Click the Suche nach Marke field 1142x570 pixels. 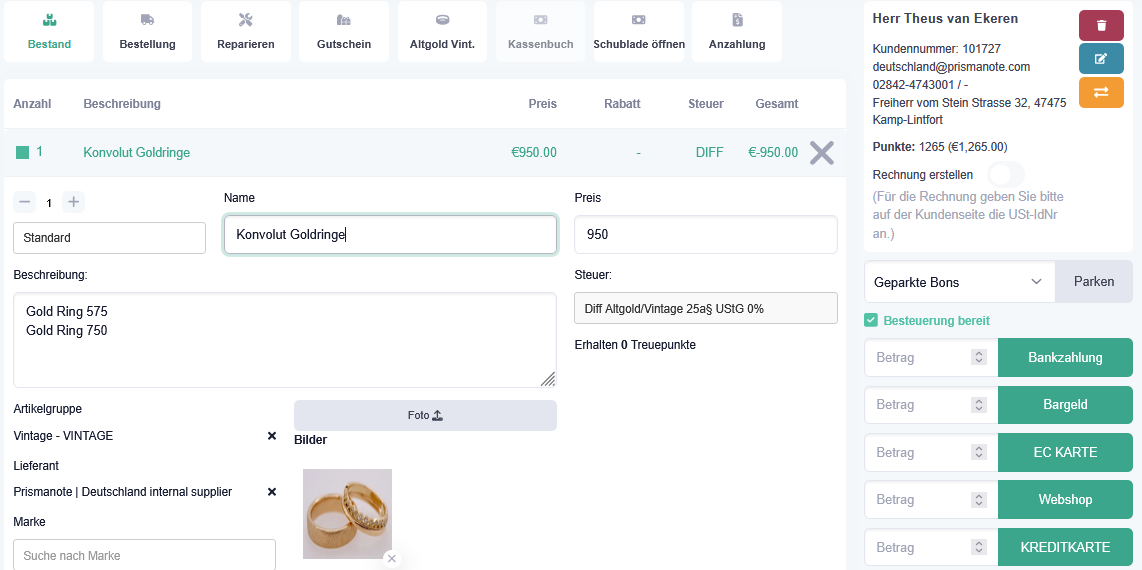(144, 555)
